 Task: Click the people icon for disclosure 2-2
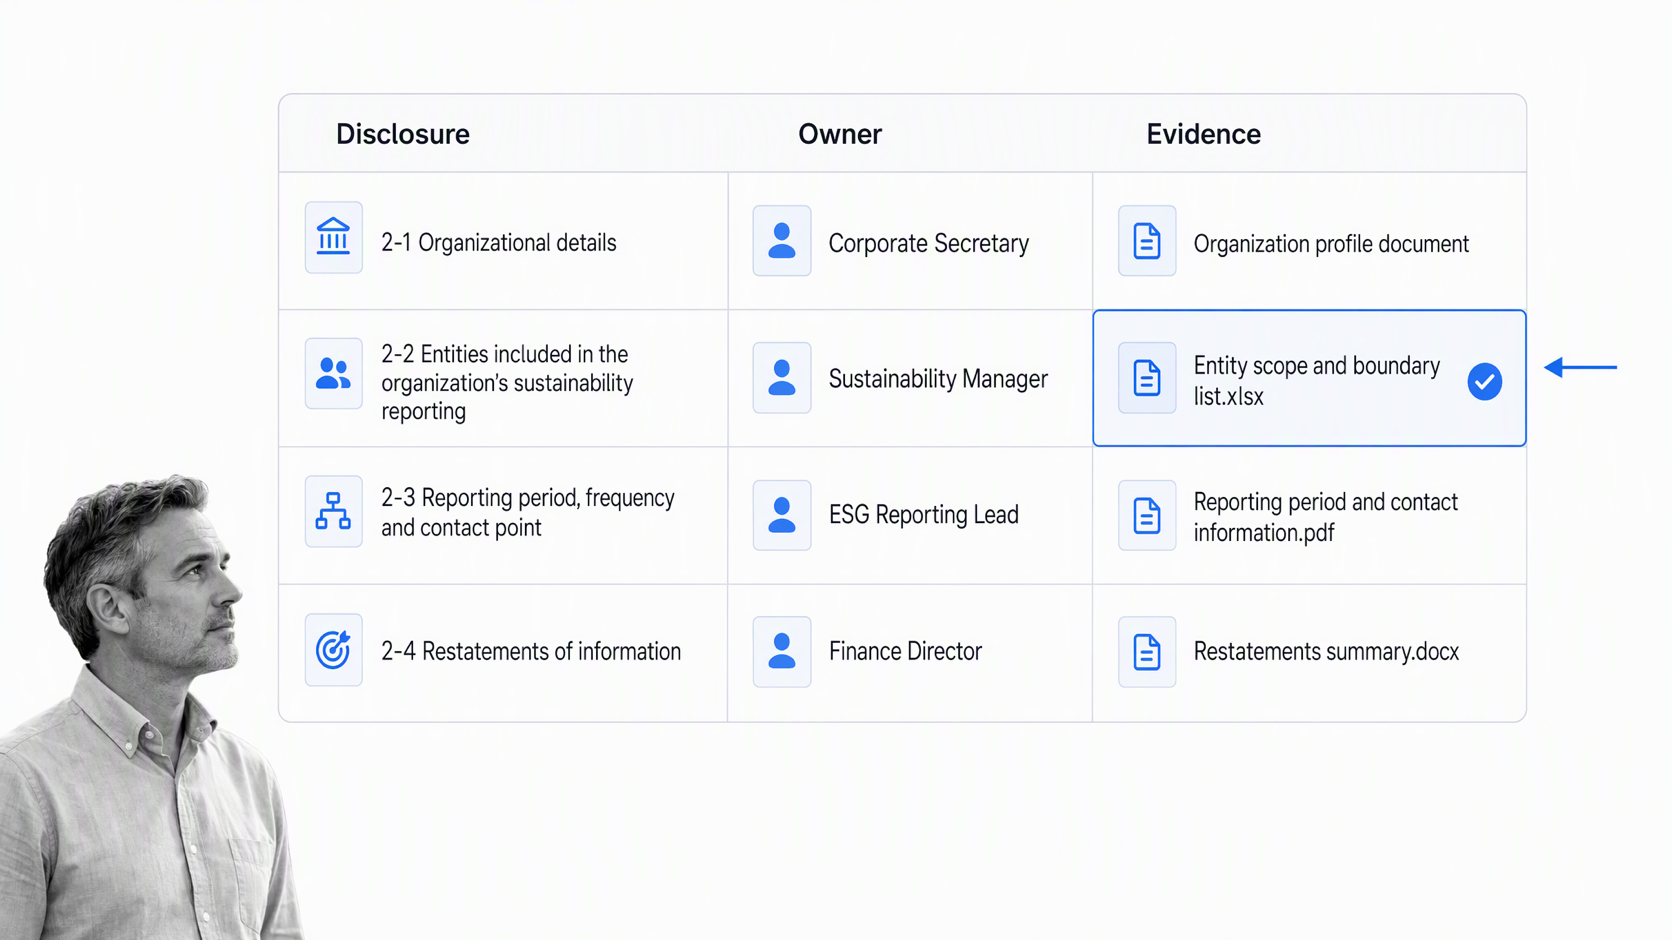point(333,374)
